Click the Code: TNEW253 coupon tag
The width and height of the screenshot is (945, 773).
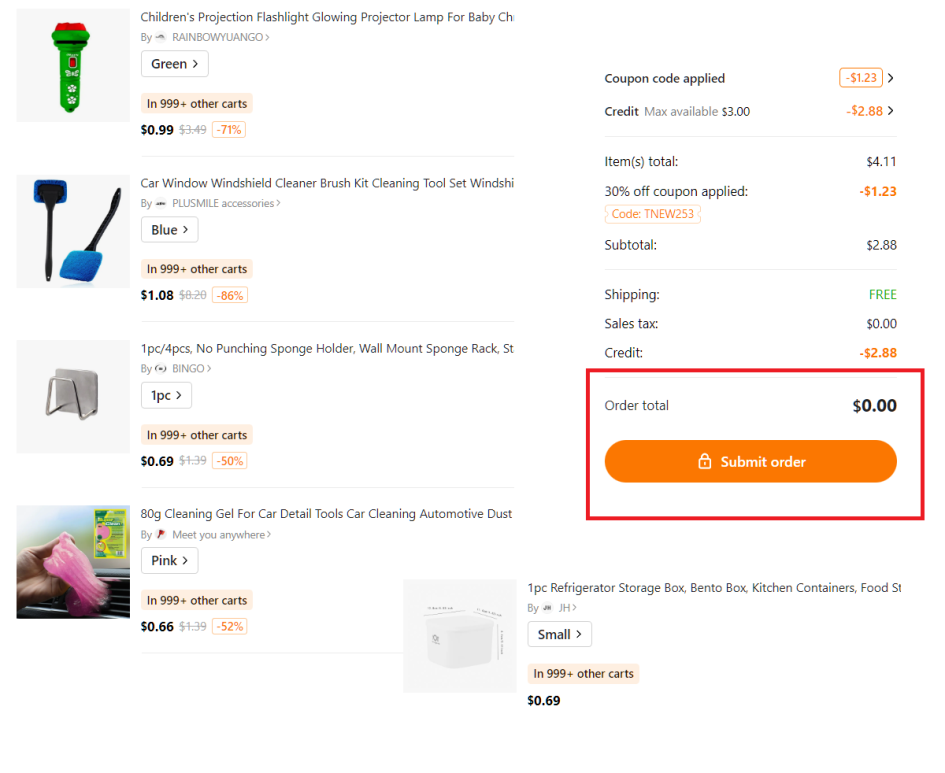653,214
